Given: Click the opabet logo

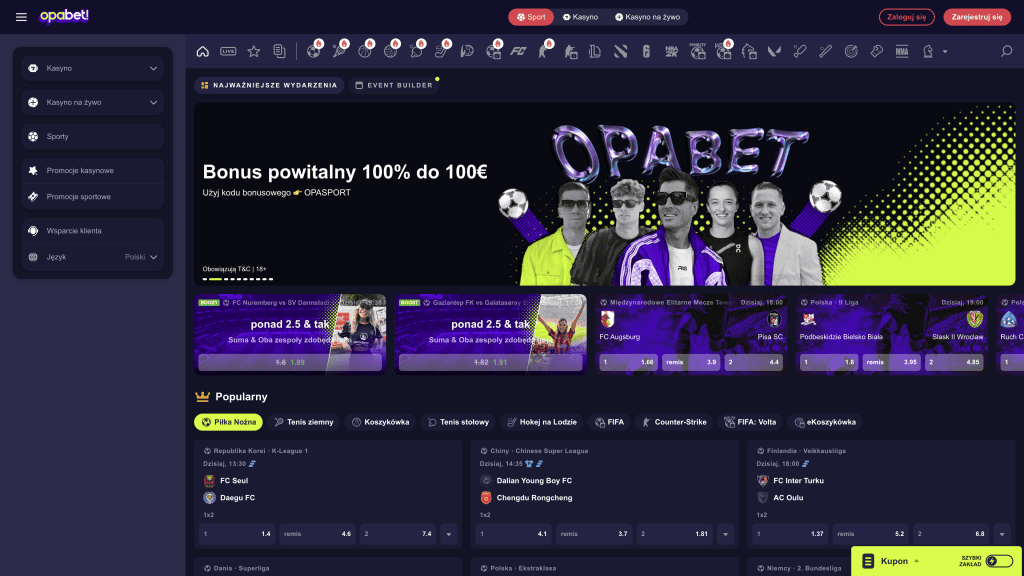Looking at the screenshot, I should (64, 16).
